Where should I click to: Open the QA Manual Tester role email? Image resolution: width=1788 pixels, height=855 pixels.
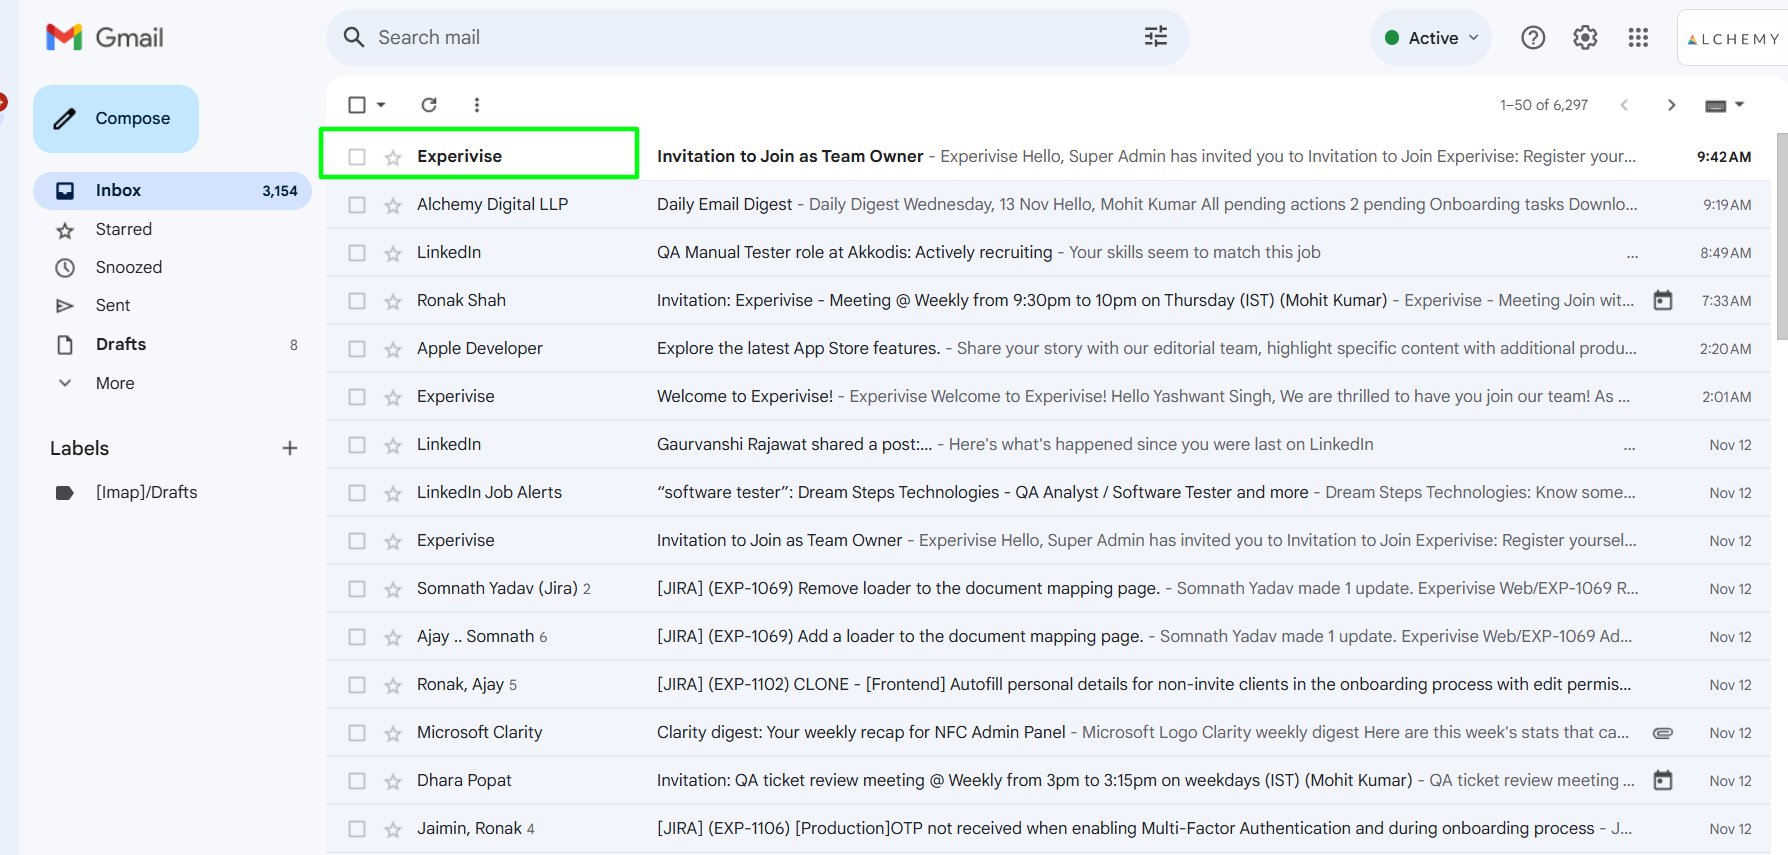(1048, 252)
